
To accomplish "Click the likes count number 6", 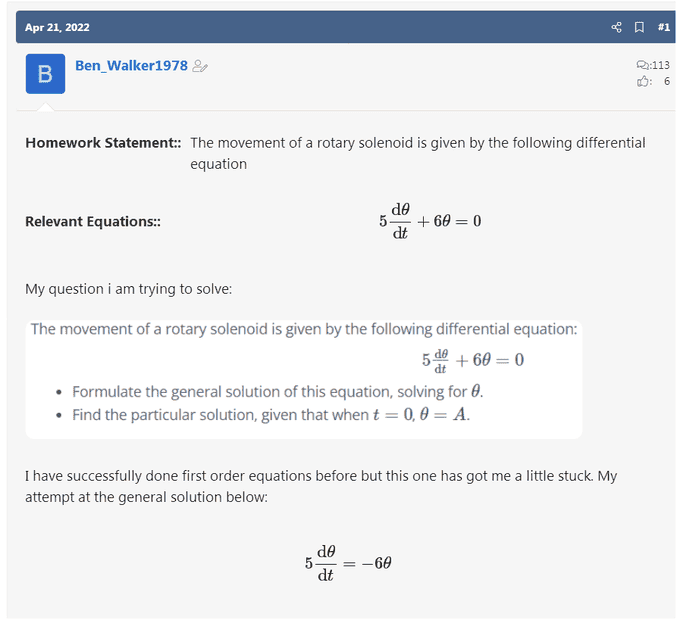I will click(666, 82).
